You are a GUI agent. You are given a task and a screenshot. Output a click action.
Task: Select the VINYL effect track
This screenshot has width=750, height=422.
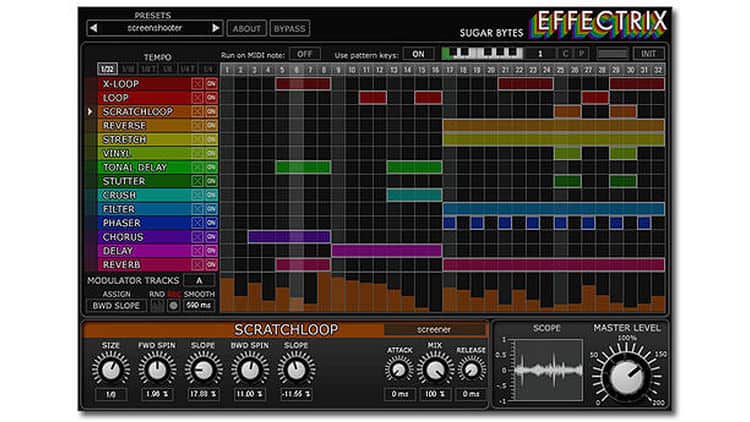(x=143, y=154)
